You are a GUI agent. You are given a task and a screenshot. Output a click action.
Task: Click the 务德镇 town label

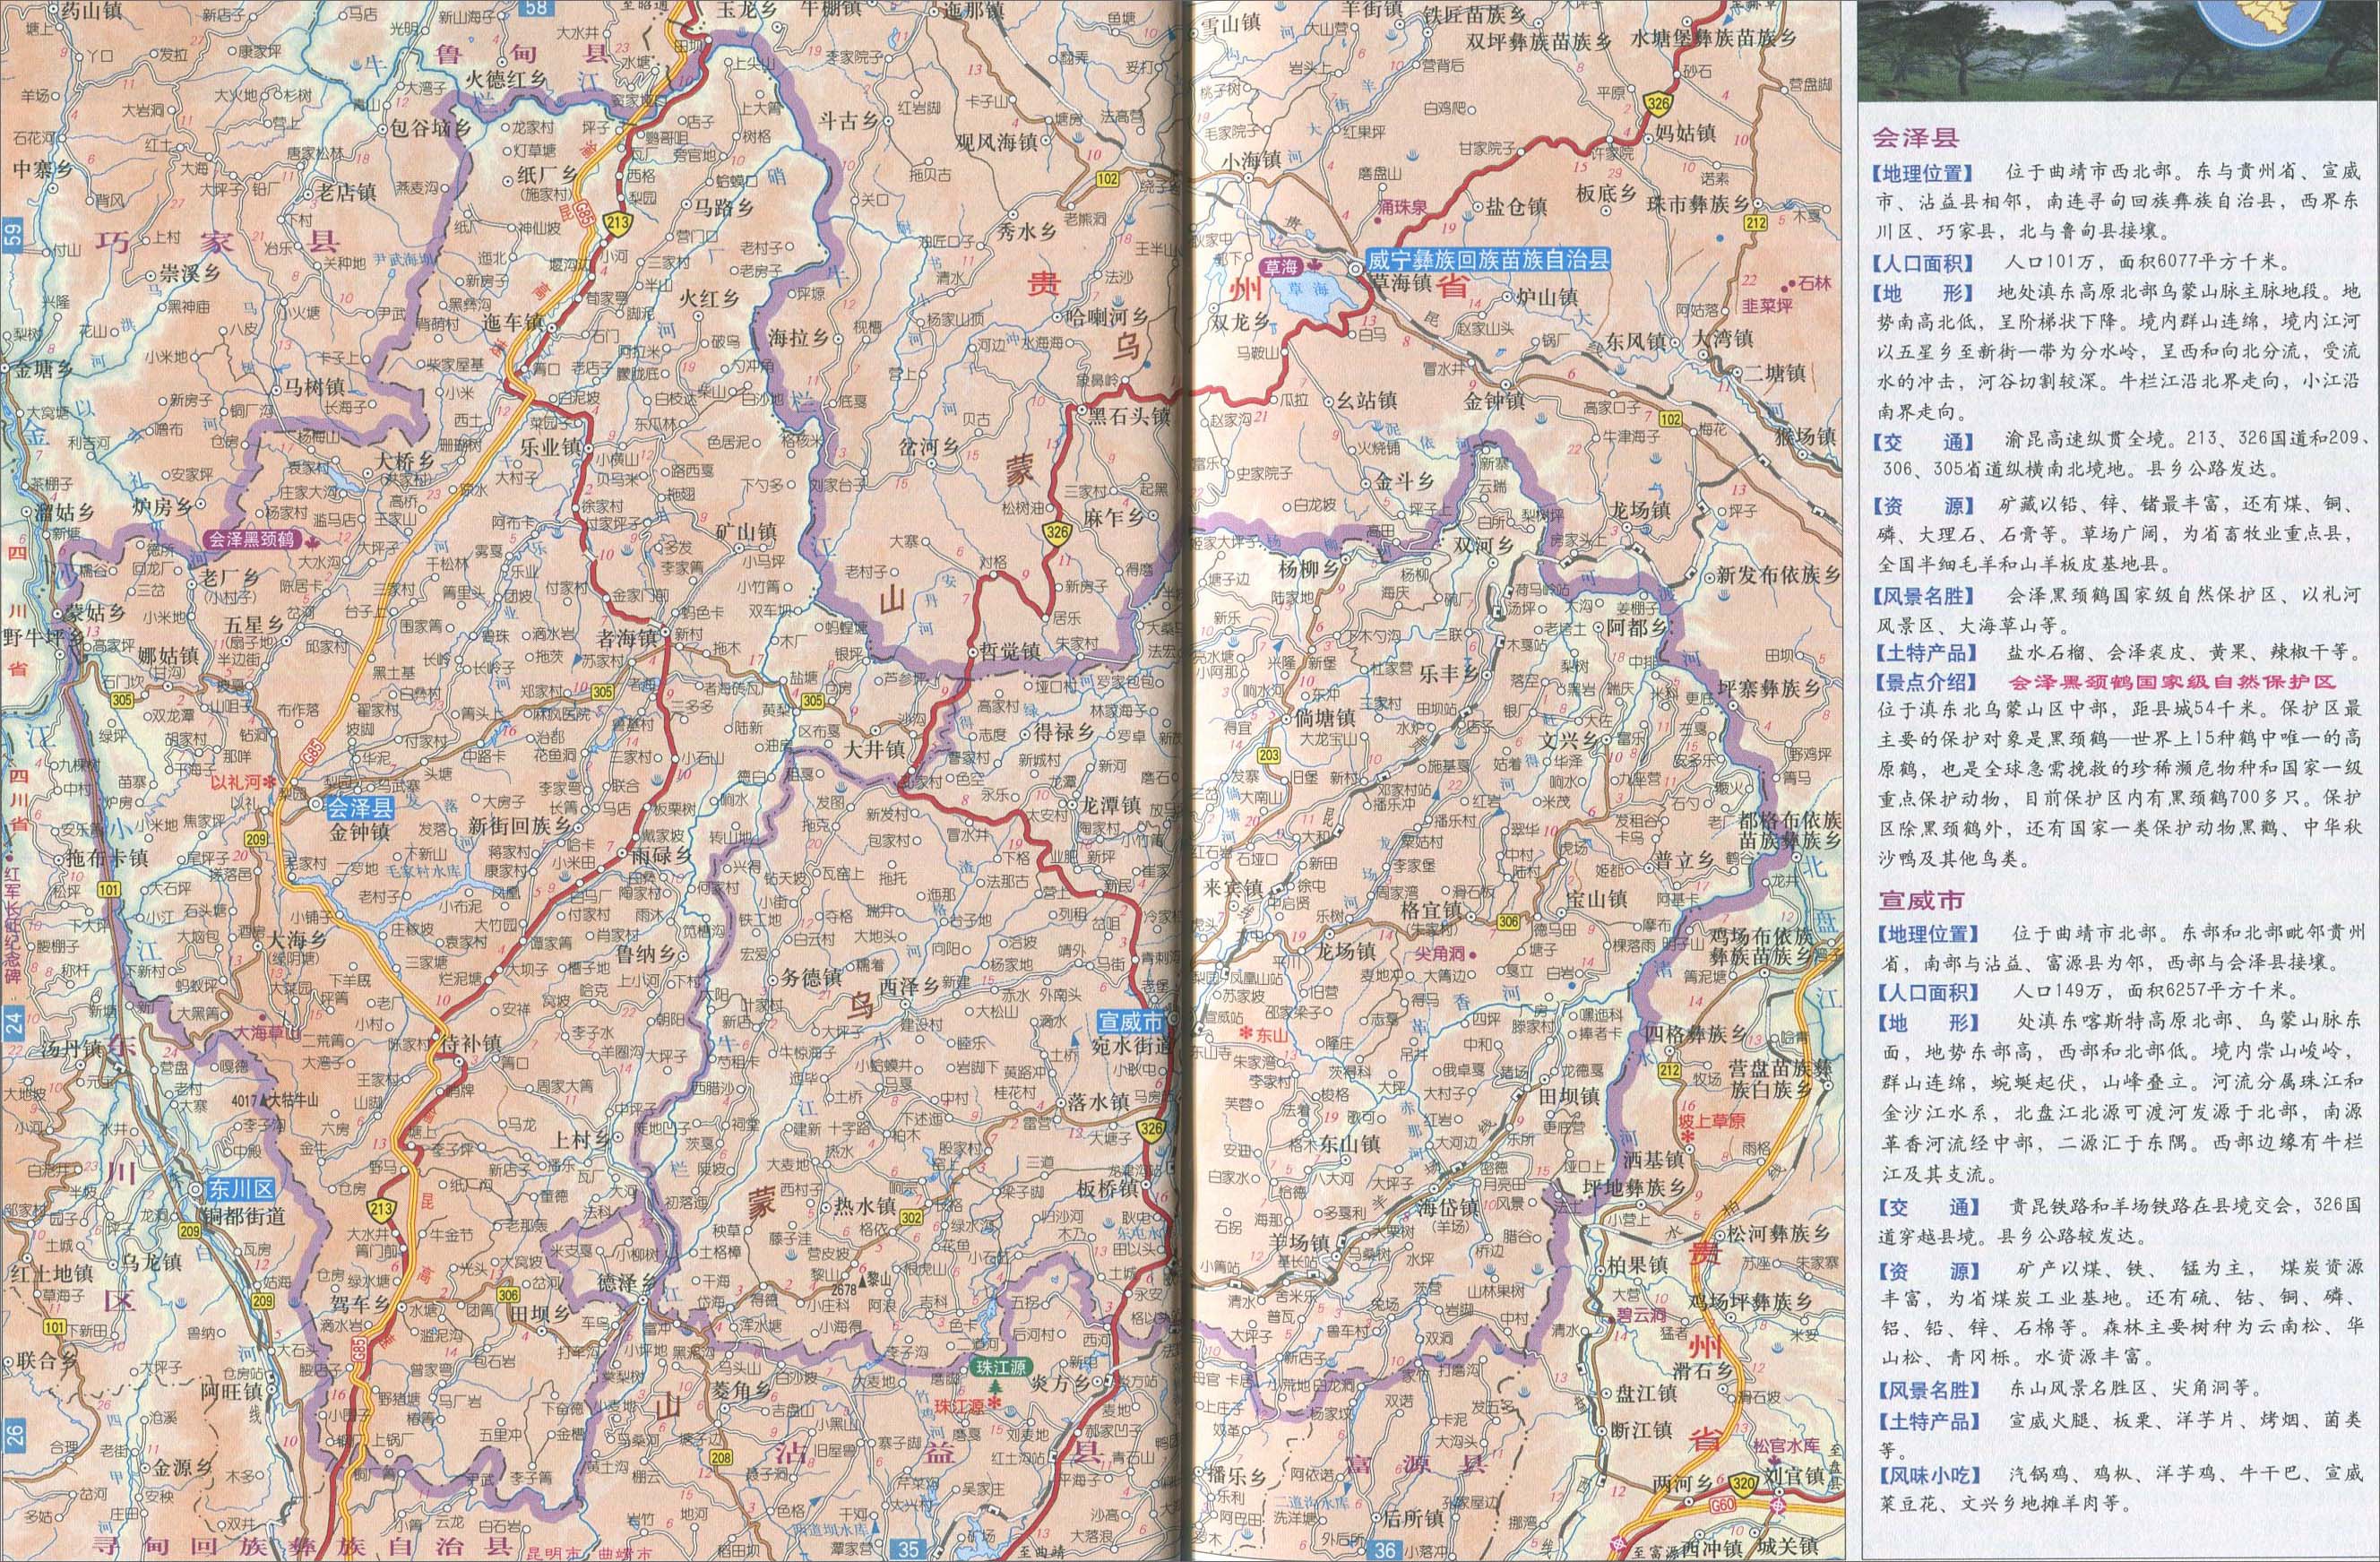(812, 979)
